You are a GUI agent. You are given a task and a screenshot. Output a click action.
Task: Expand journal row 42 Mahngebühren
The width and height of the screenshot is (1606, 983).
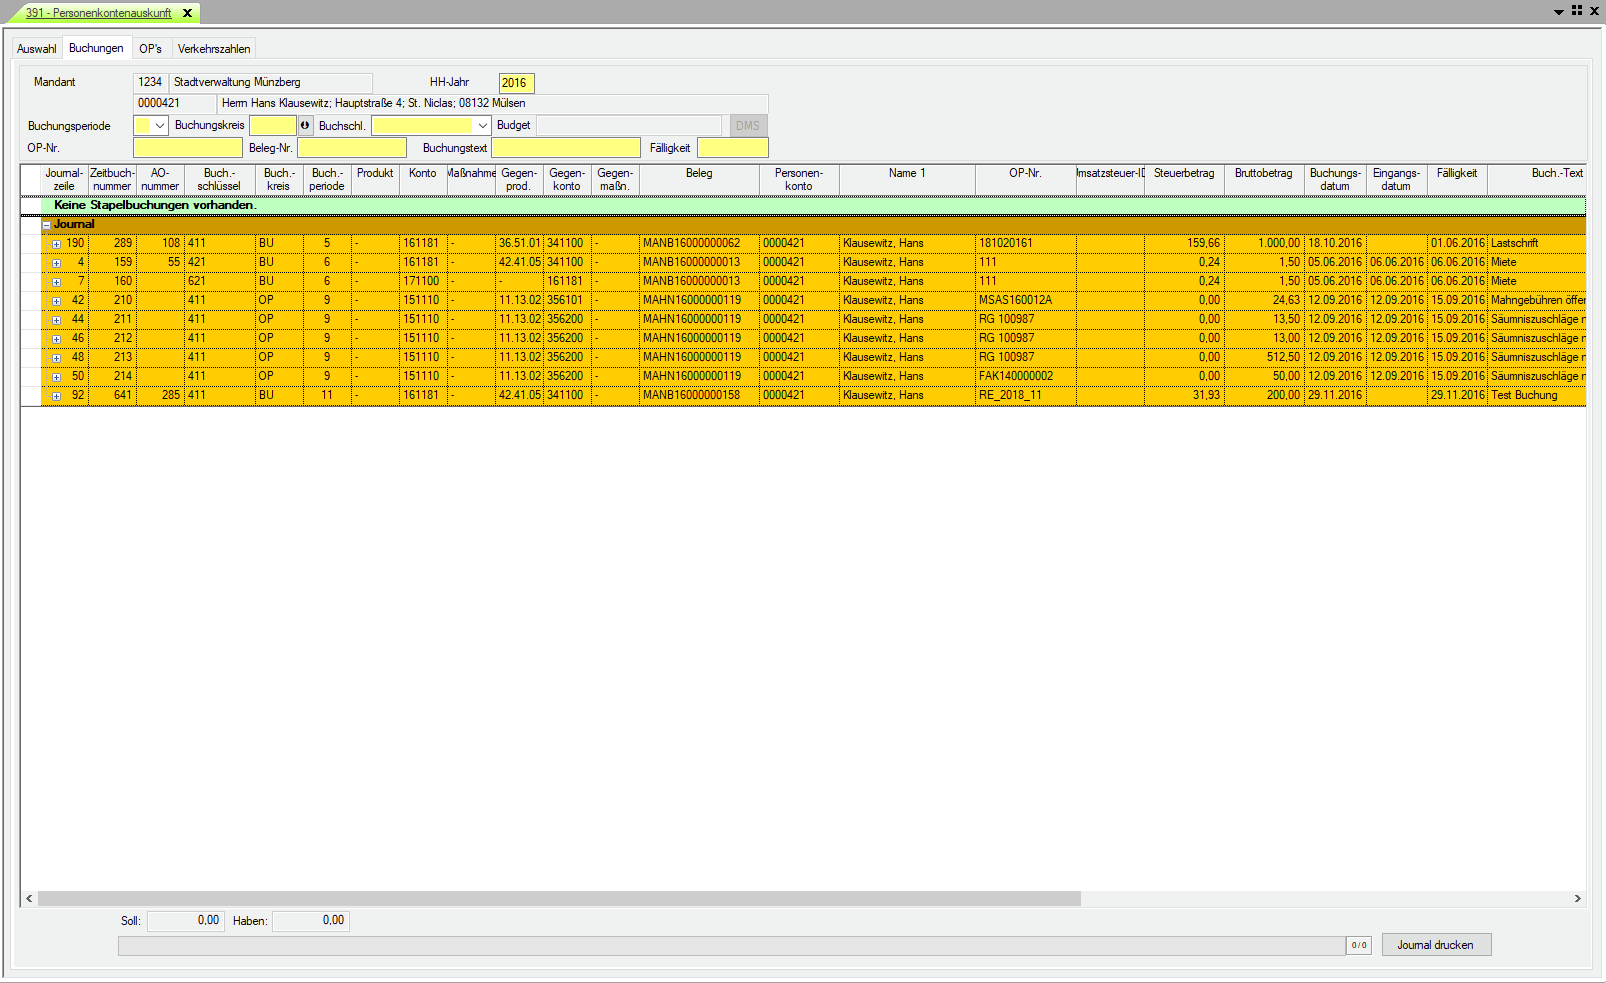56,301
